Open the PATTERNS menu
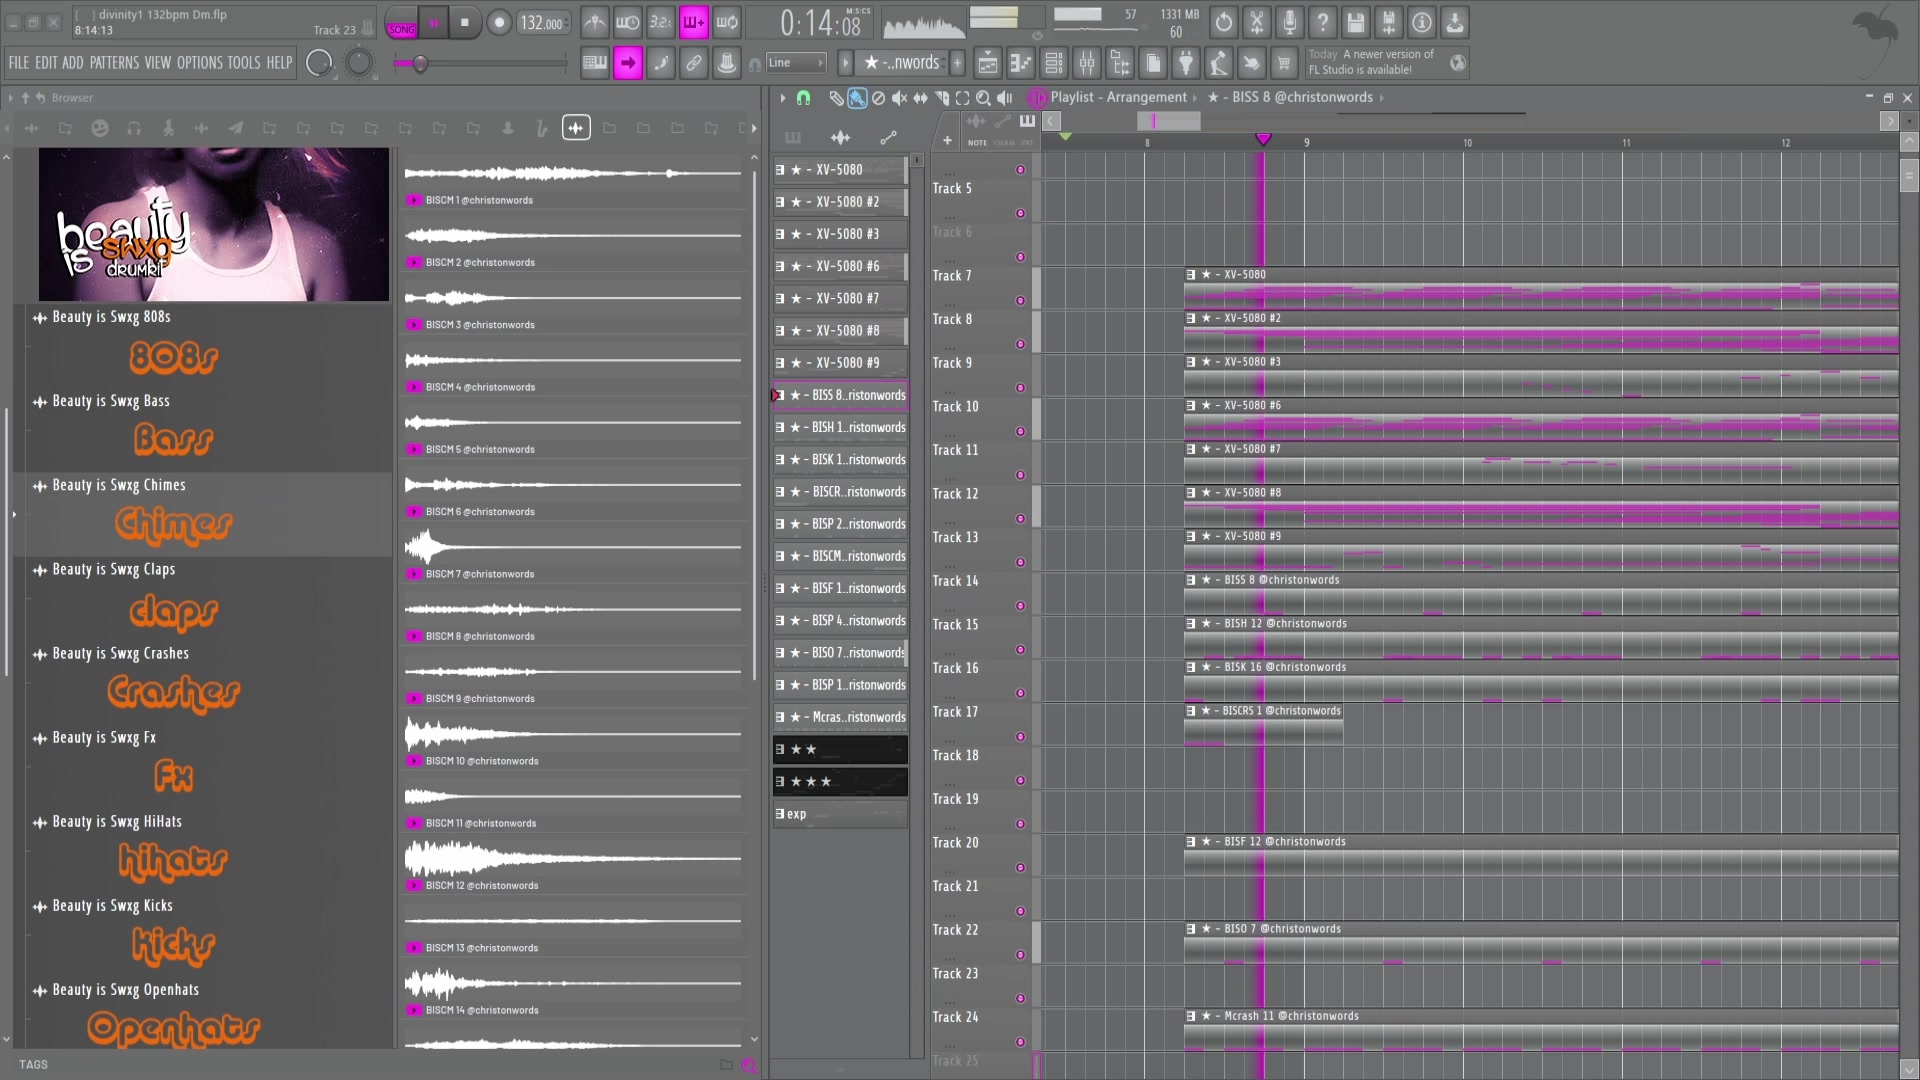The height and width of the screenshot is (1080, 1920). (x=114, y=63)
